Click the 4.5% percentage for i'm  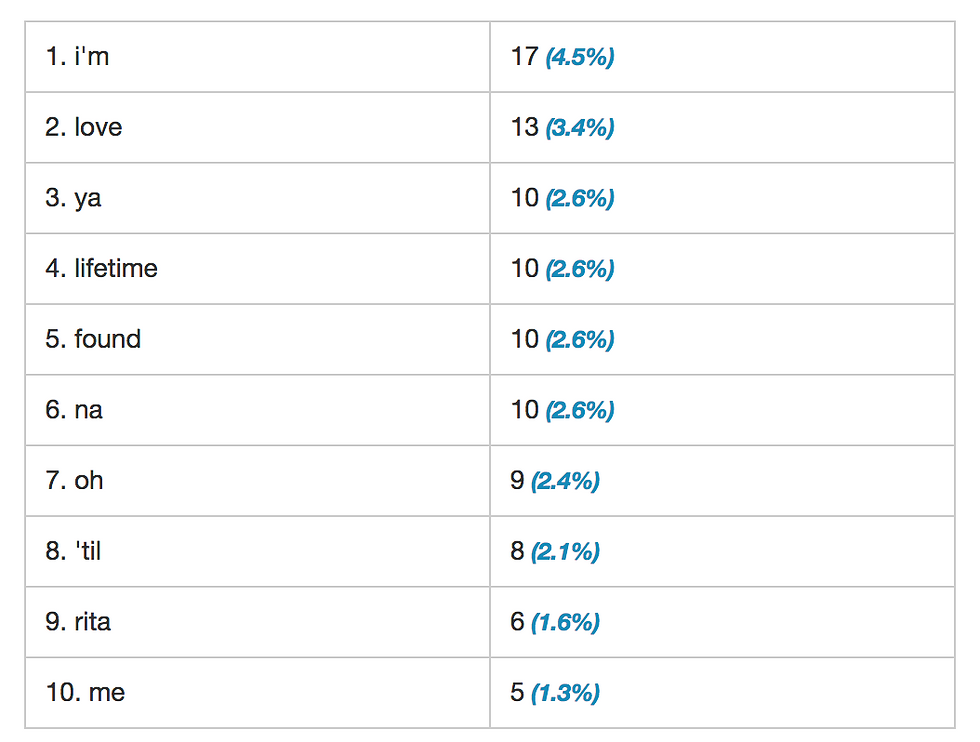tap(579, 57)
